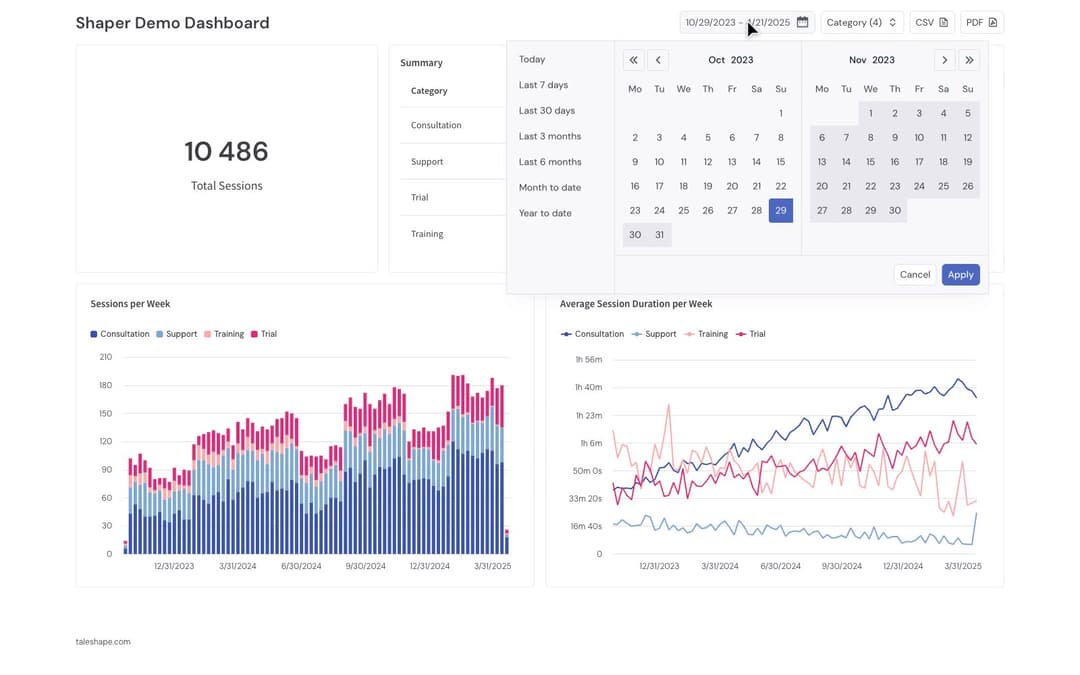Select October 29 in the calendar
Screen dimensions: 1080x675
pos(780,211)
